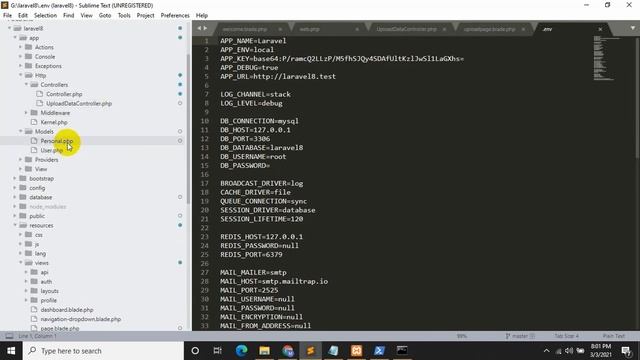Open the Edit menu
This screenshot has width=640, height=360.
[23, 15]
